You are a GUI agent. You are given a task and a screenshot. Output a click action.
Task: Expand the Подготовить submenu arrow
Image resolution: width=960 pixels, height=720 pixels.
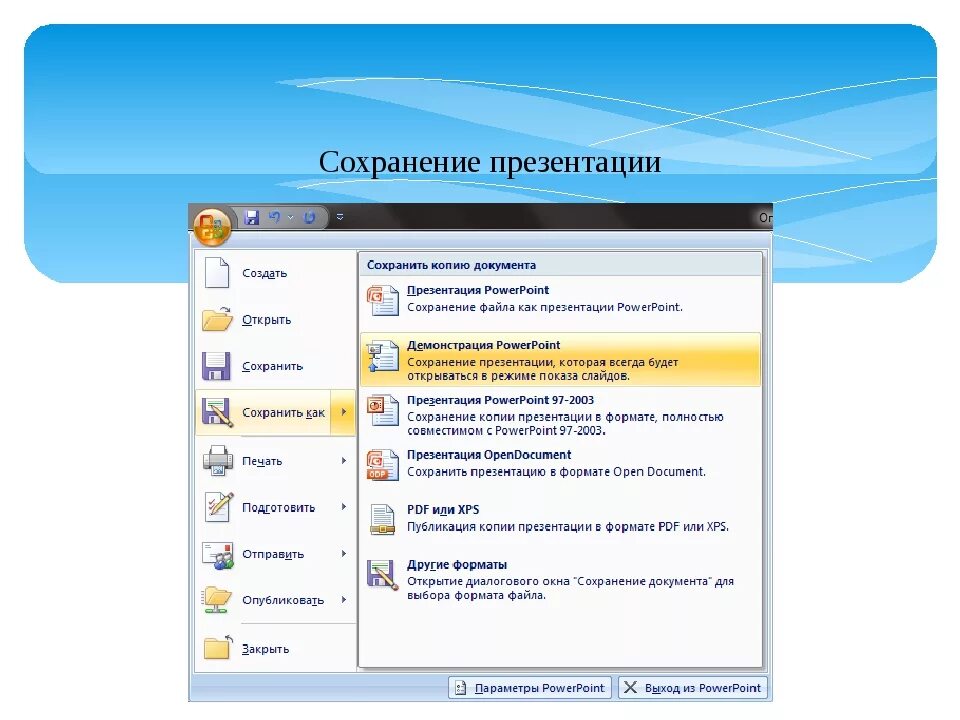coord(344,507)
